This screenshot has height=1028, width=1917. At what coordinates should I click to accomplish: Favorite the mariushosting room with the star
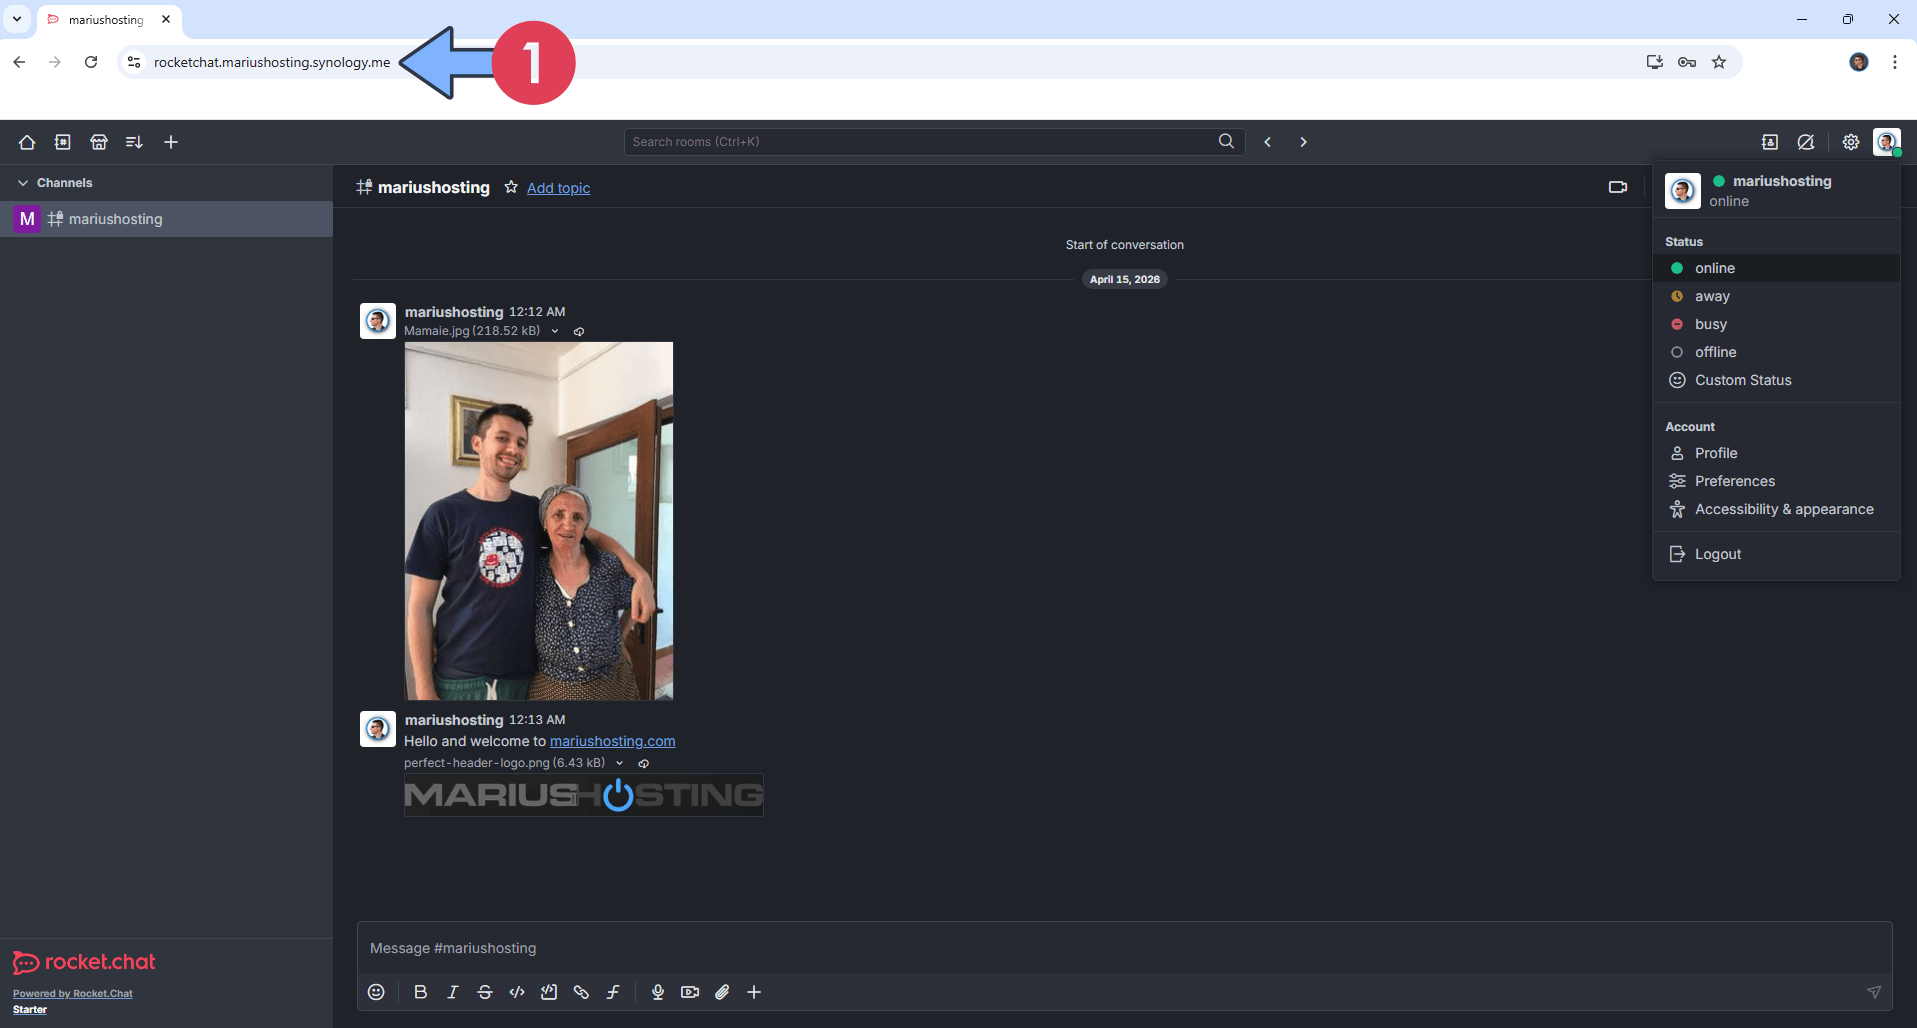click(511, 187)
